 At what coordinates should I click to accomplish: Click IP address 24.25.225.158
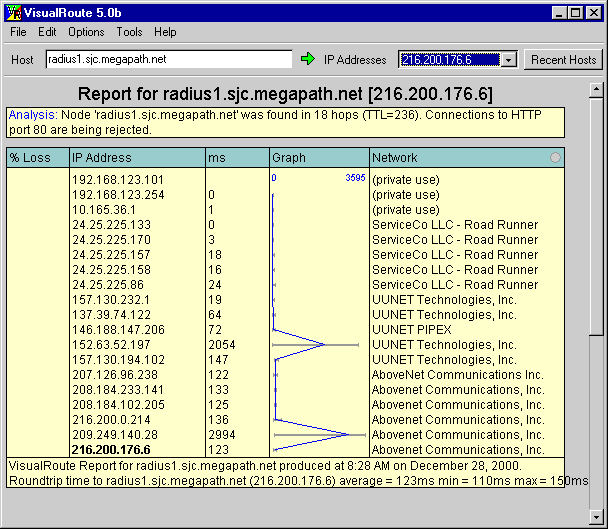(111, 270)
